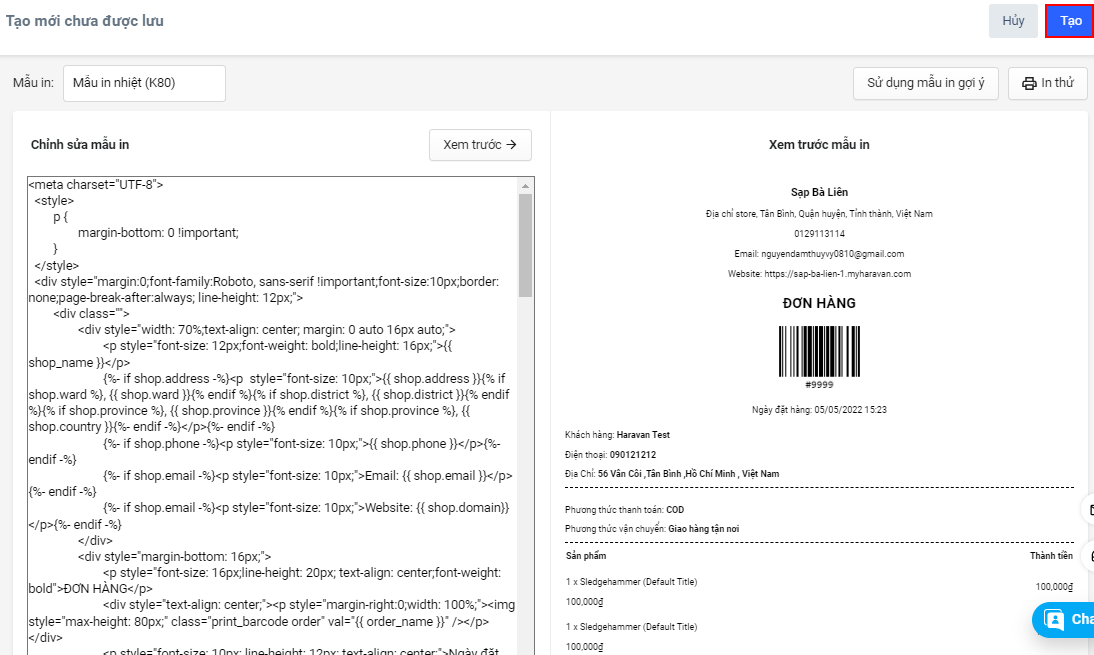Click Sử dụng mẫu in gợi ý

click(925, 83)
